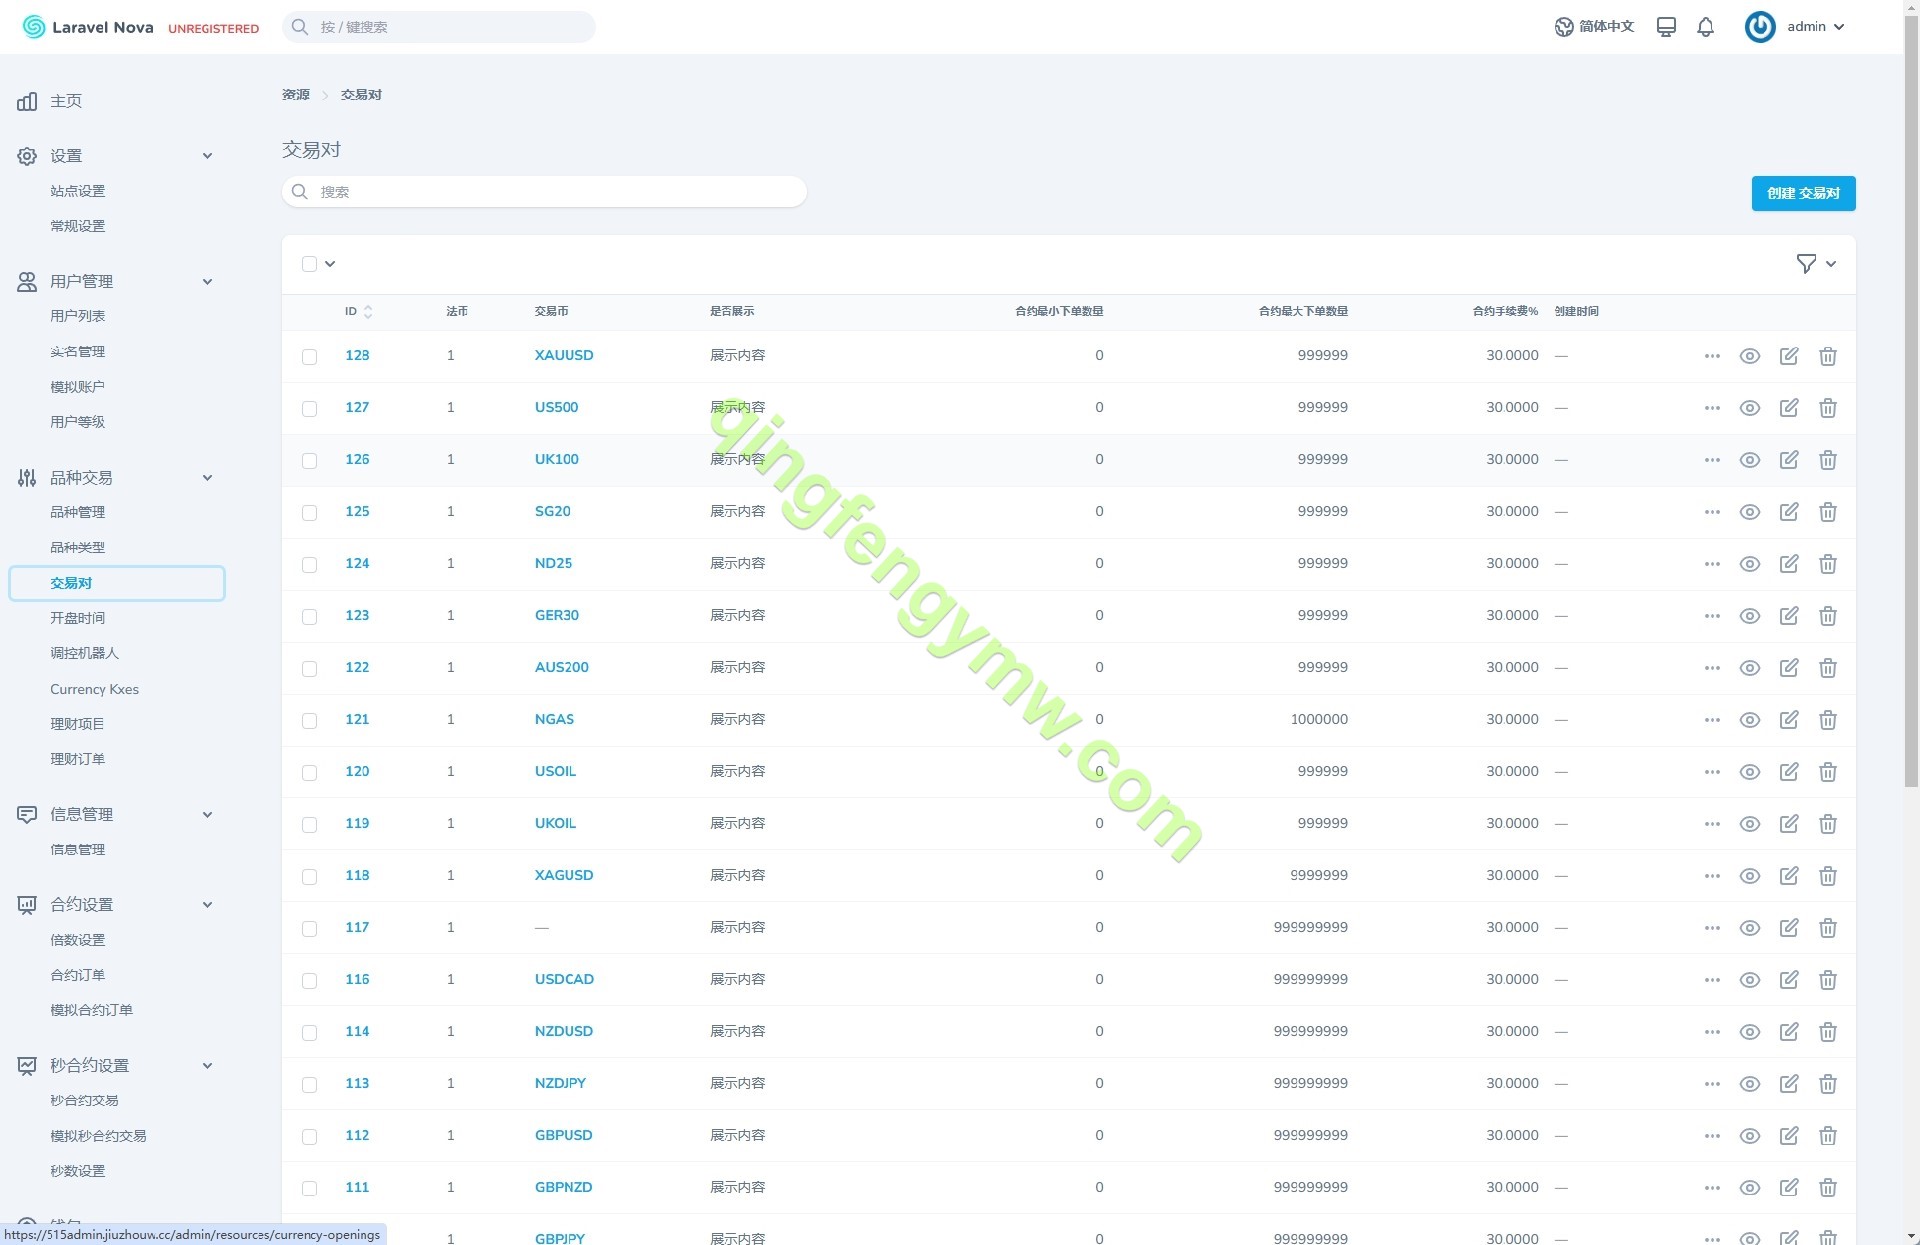Open more actions for SG20 row

pos(1712,512)
